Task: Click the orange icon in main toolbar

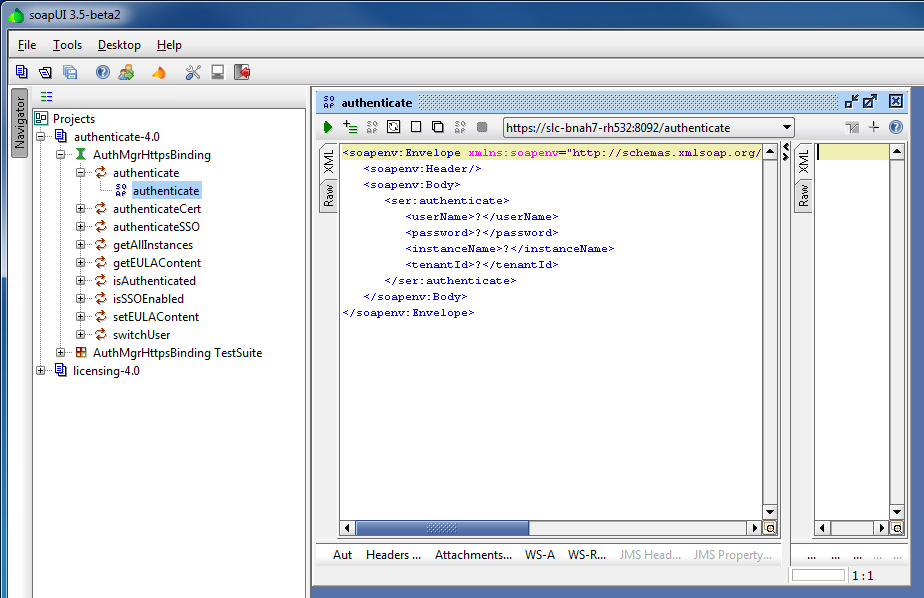Action: click(159, 72)
